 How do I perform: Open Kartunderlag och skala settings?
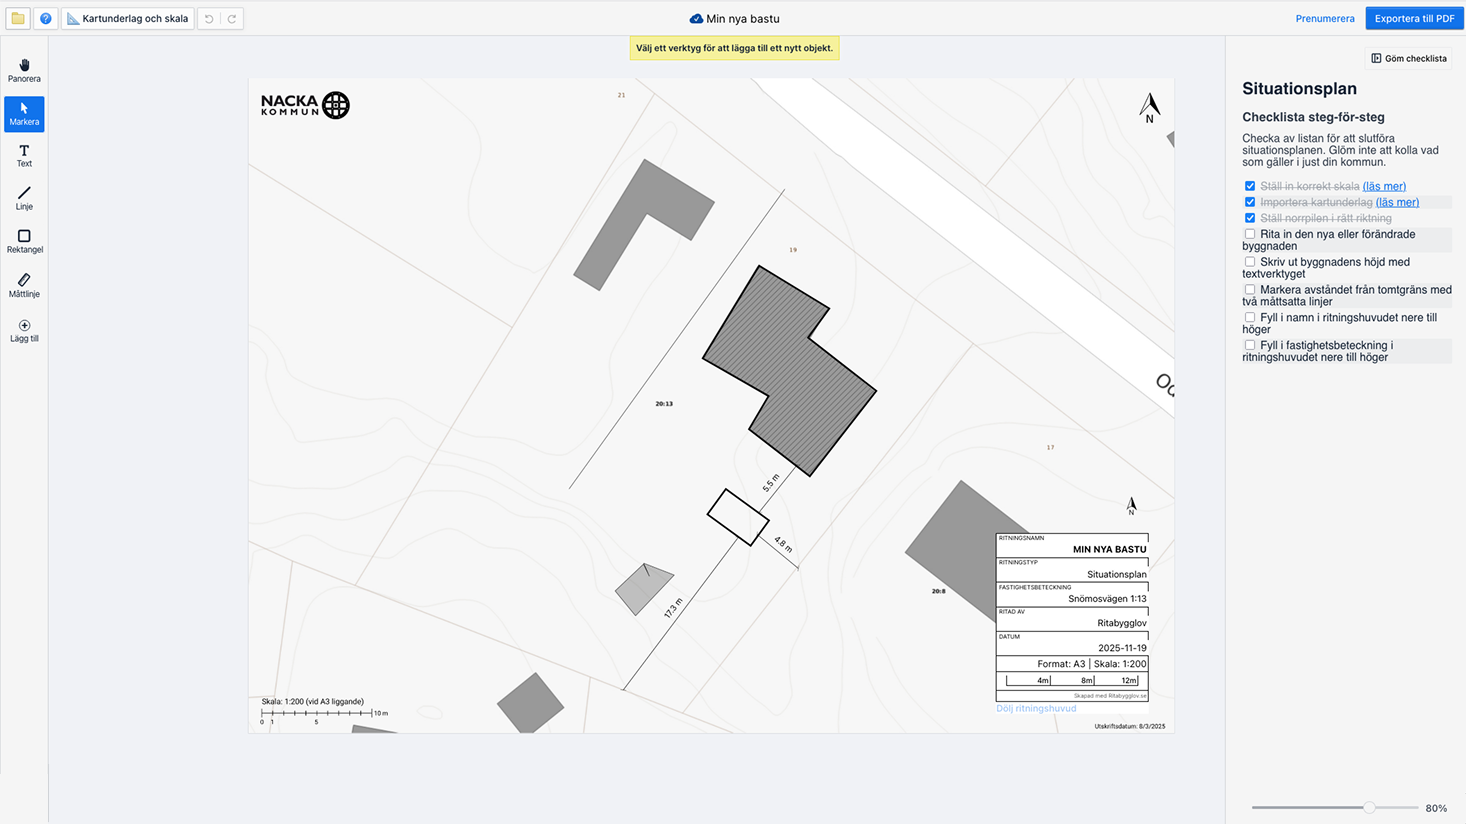[127, 18]
